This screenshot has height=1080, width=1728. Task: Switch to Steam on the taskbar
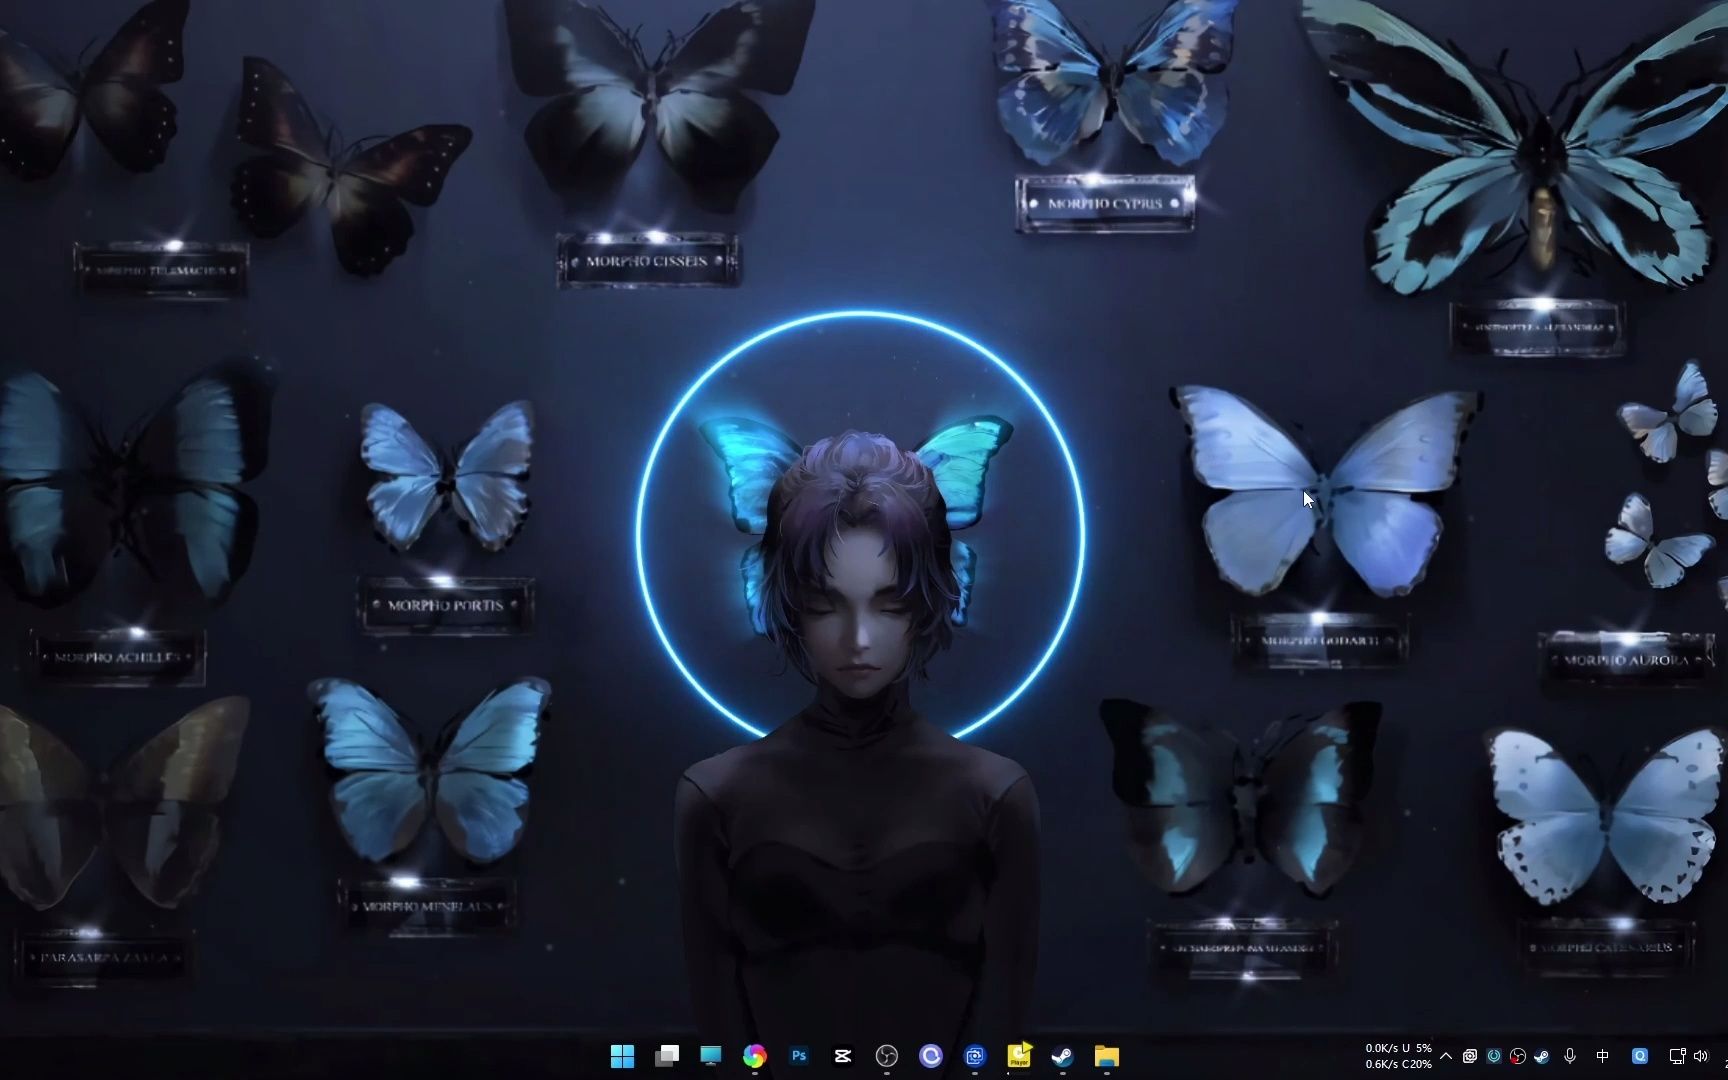coord(1062,1056)
